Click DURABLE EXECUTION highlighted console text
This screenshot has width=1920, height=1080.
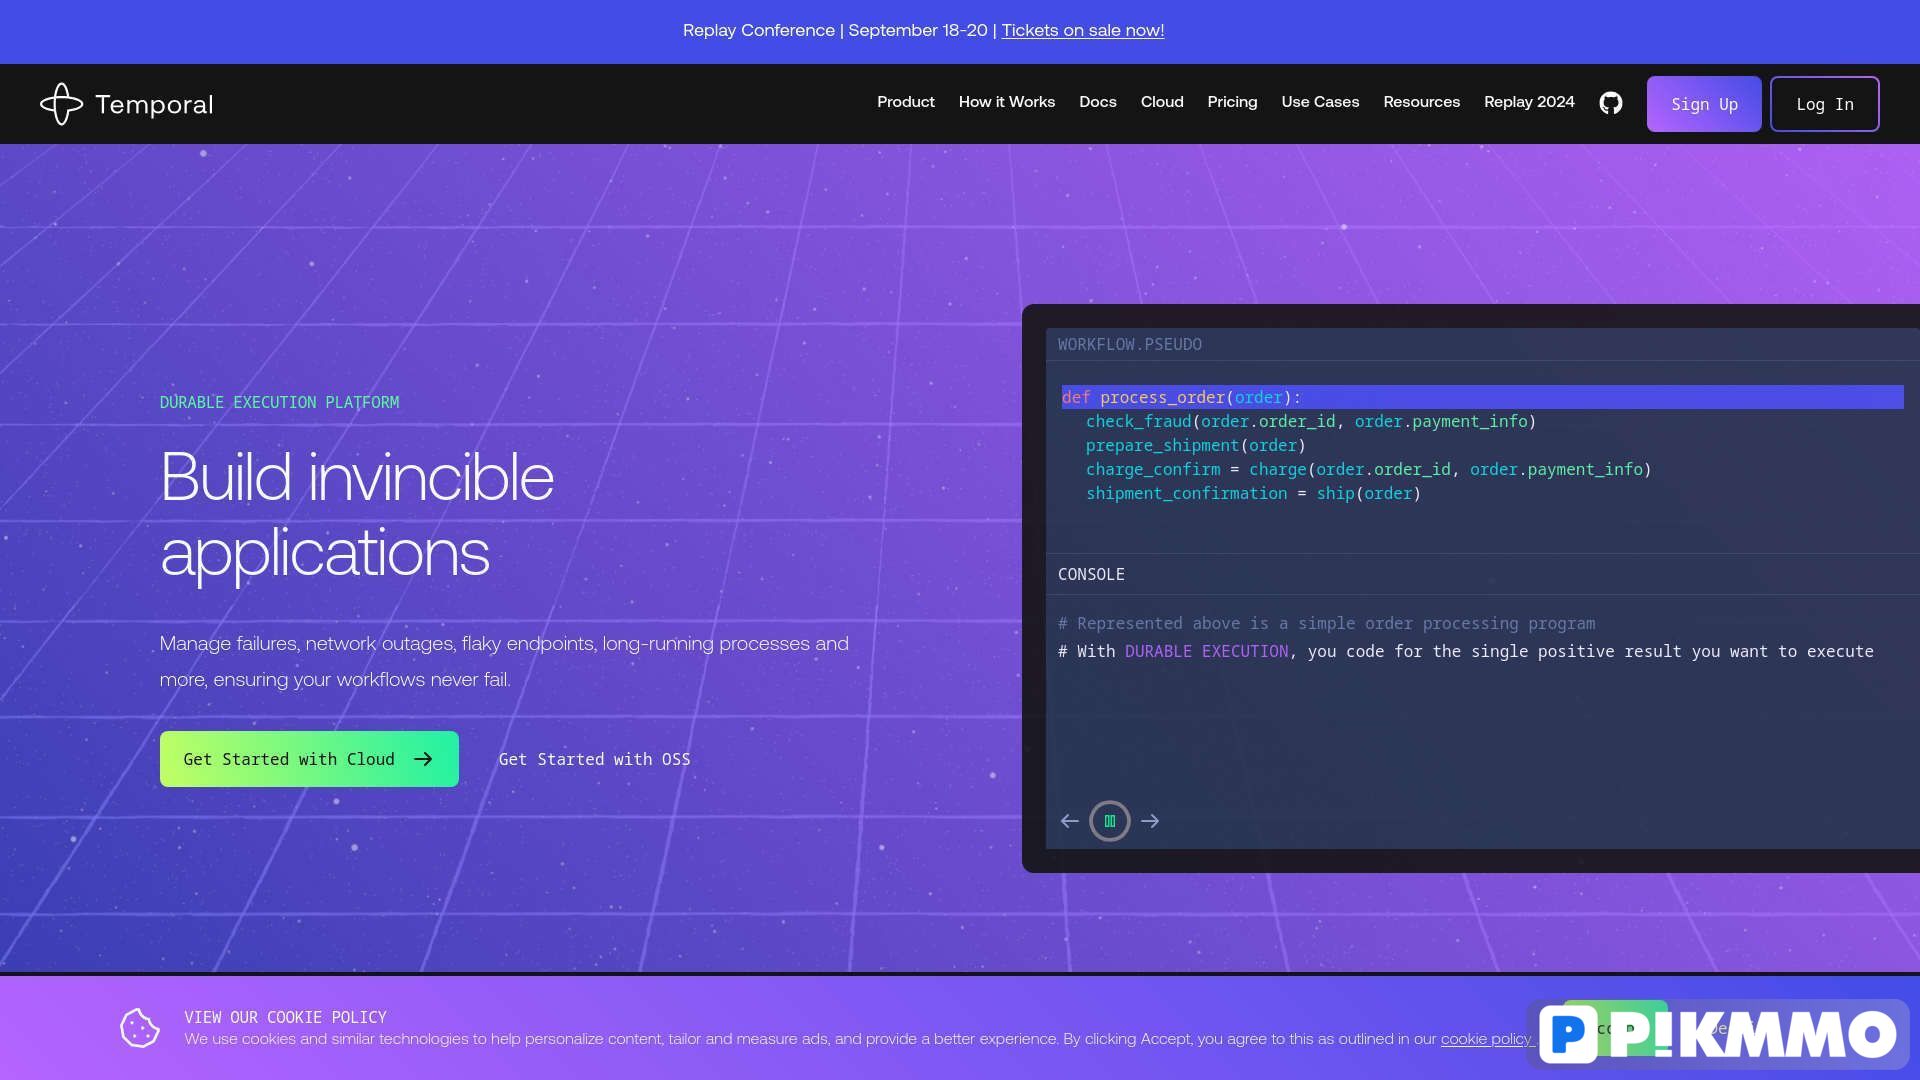(x=1206, y=651)
